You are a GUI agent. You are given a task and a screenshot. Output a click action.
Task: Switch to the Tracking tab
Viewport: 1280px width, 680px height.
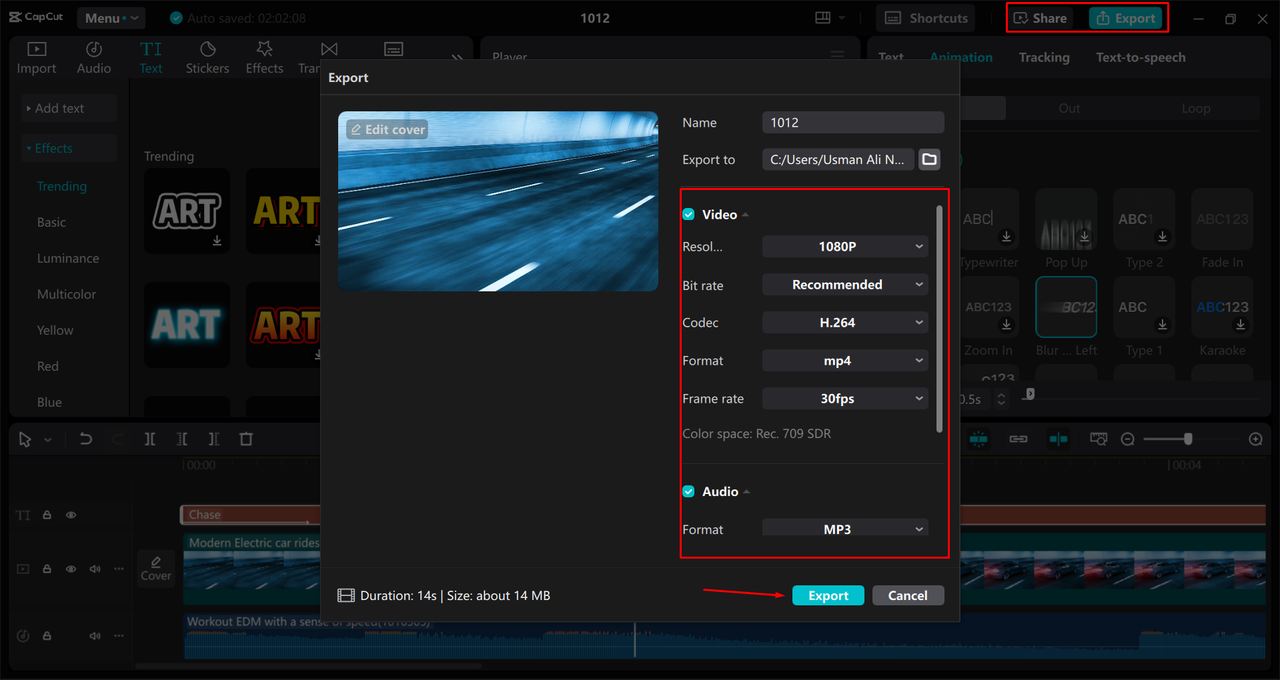1044,57
